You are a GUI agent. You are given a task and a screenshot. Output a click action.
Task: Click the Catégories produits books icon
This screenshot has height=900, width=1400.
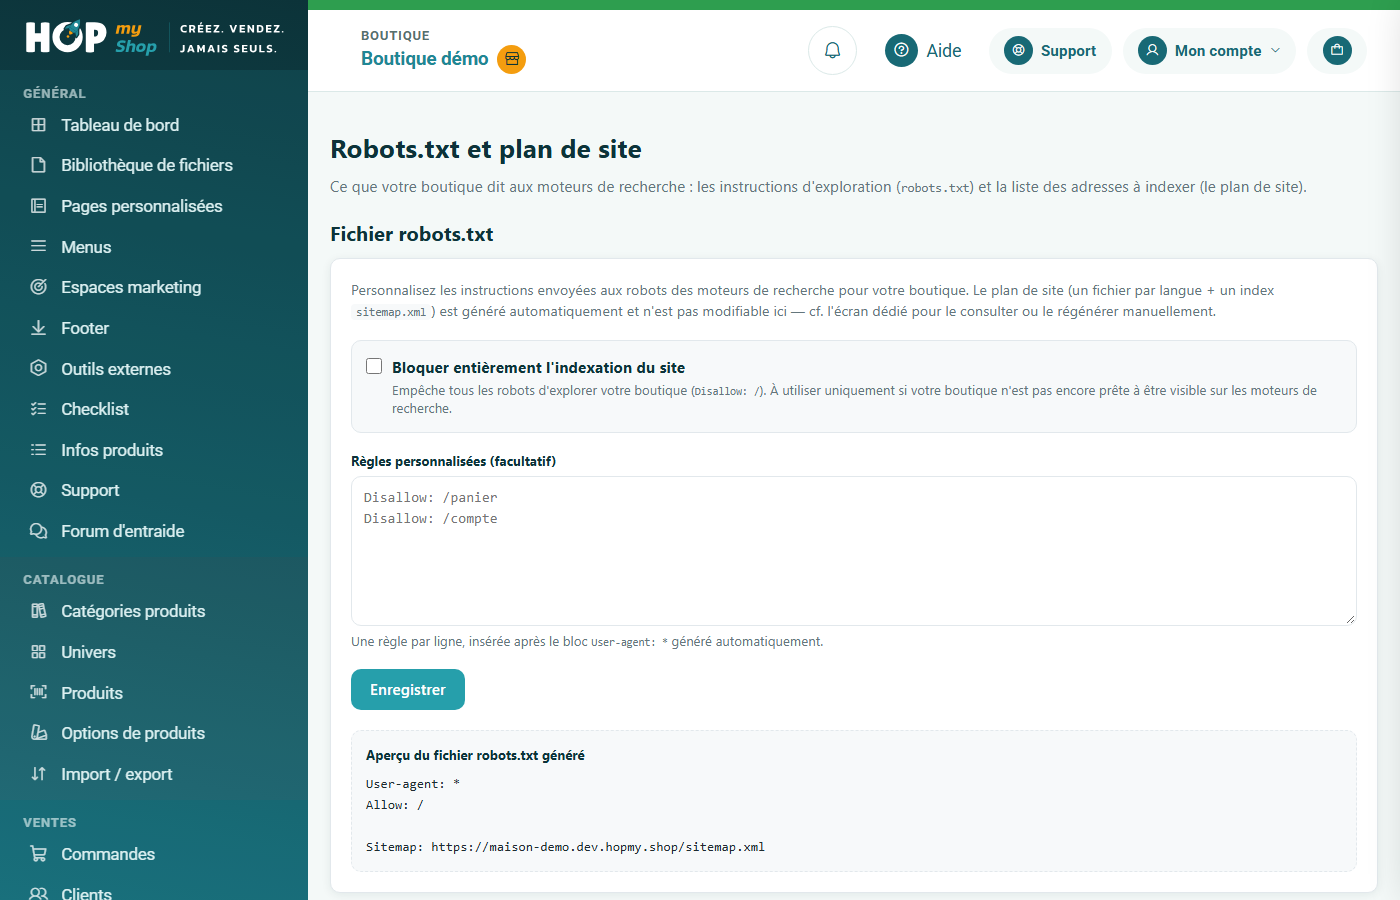click(39, 611)
